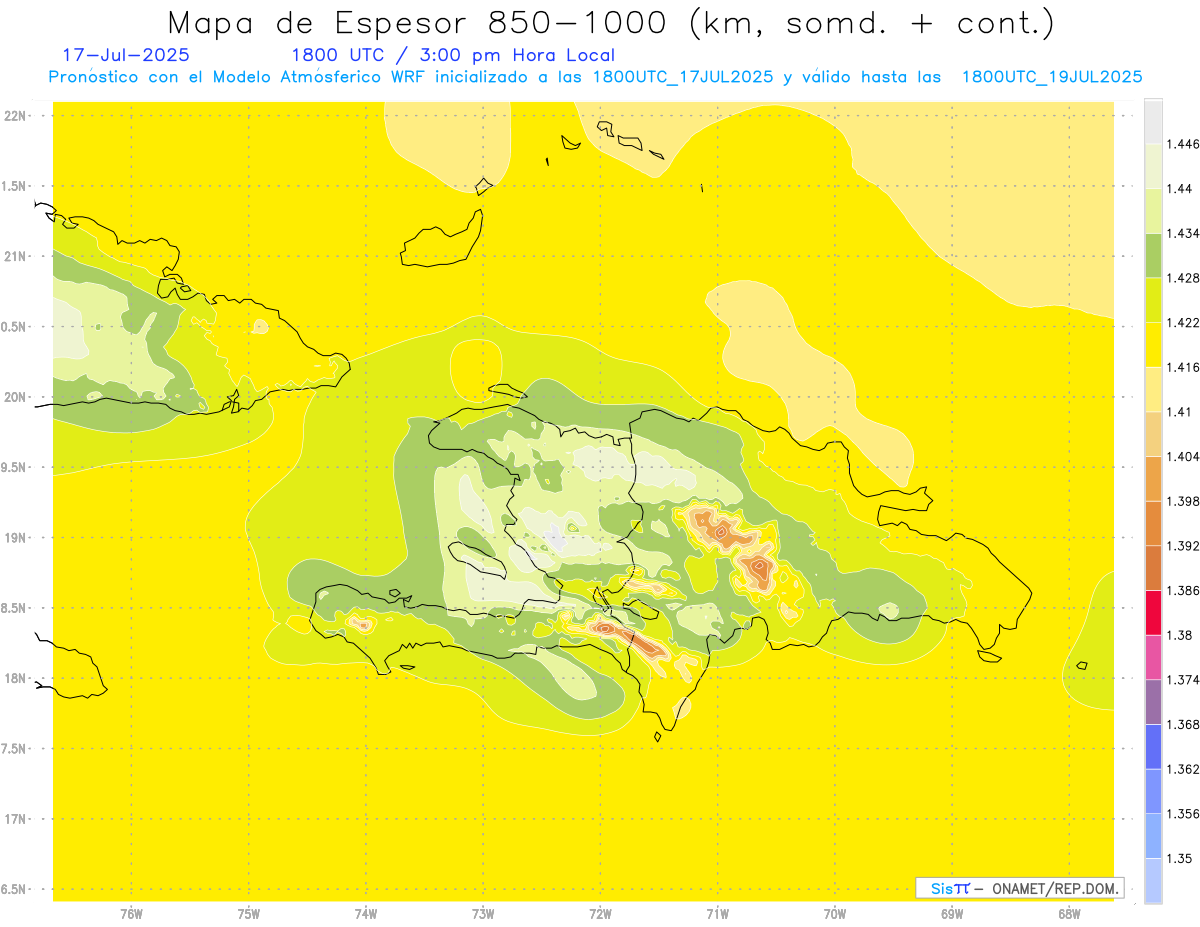Click the orange swatch between 1.398 and 1.404
The height and width of the screenshot is (927, 1200).
click(1153, 478)
